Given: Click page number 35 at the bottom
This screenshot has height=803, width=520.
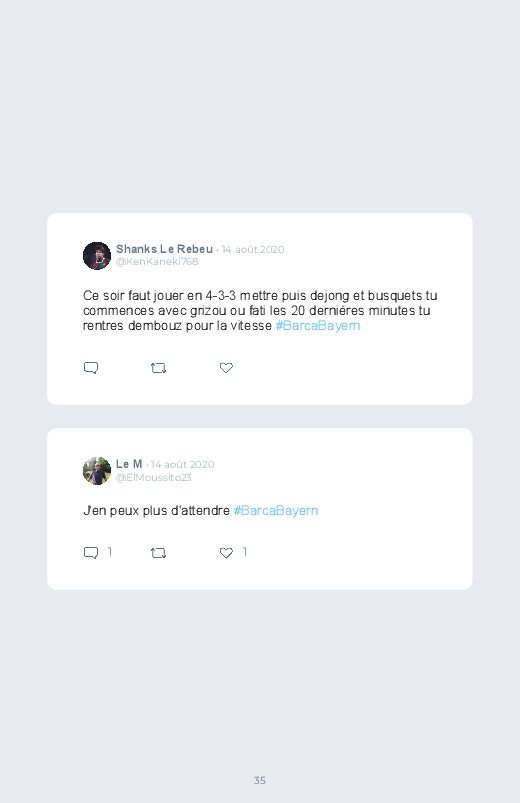Looking at the screenshot, I should [260, 780].
